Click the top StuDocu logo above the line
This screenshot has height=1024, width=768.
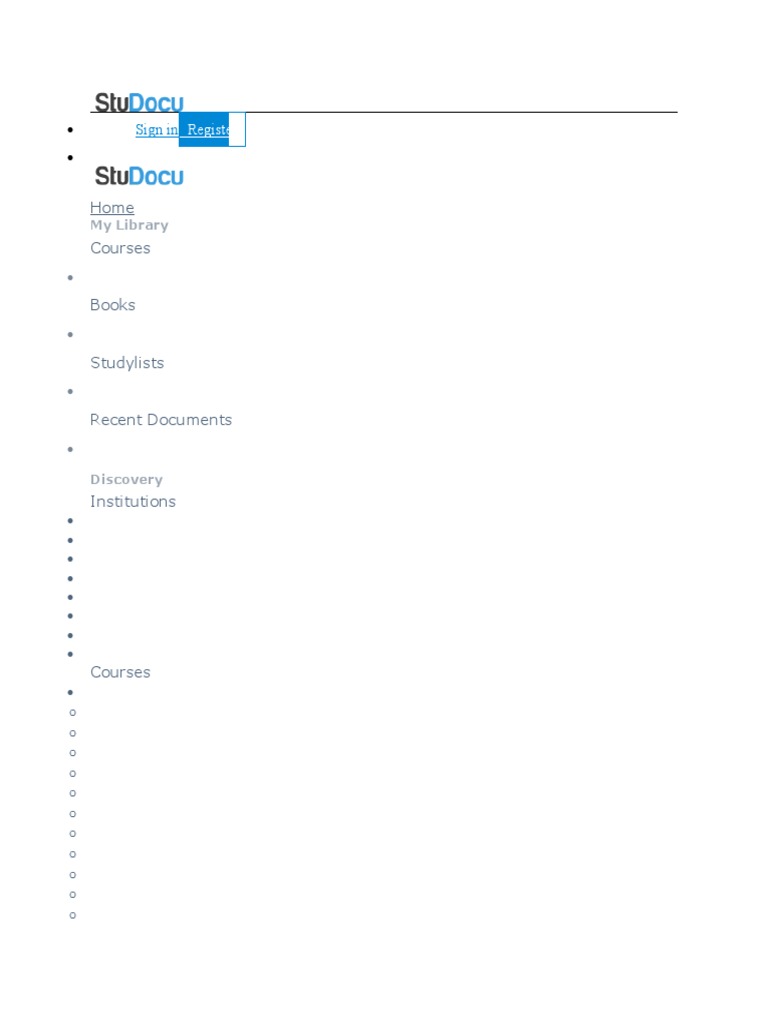pyautogui.click(x=139, y=102)
